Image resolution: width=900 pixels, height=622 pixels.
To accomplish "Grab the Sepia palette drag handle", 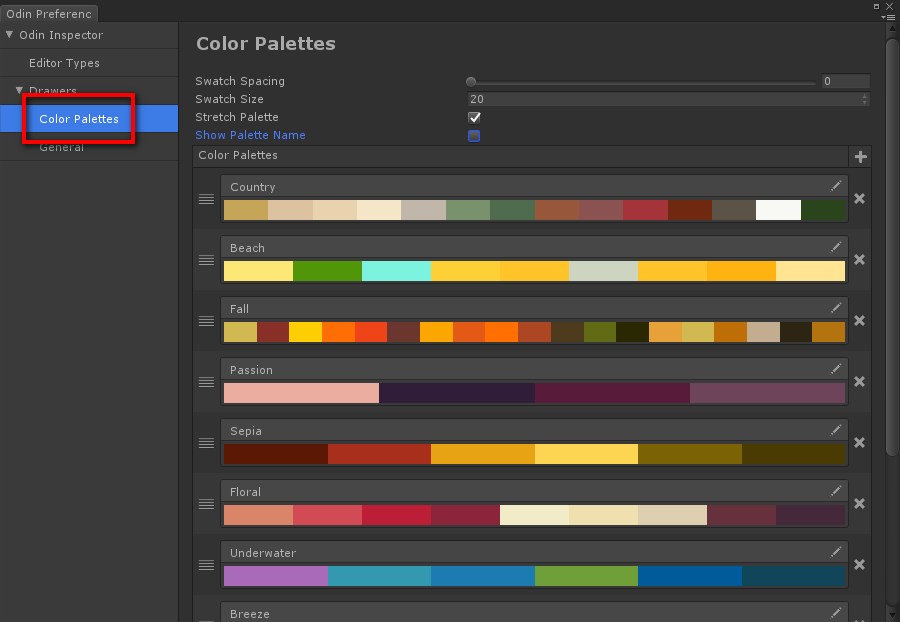I will [206, 443].
